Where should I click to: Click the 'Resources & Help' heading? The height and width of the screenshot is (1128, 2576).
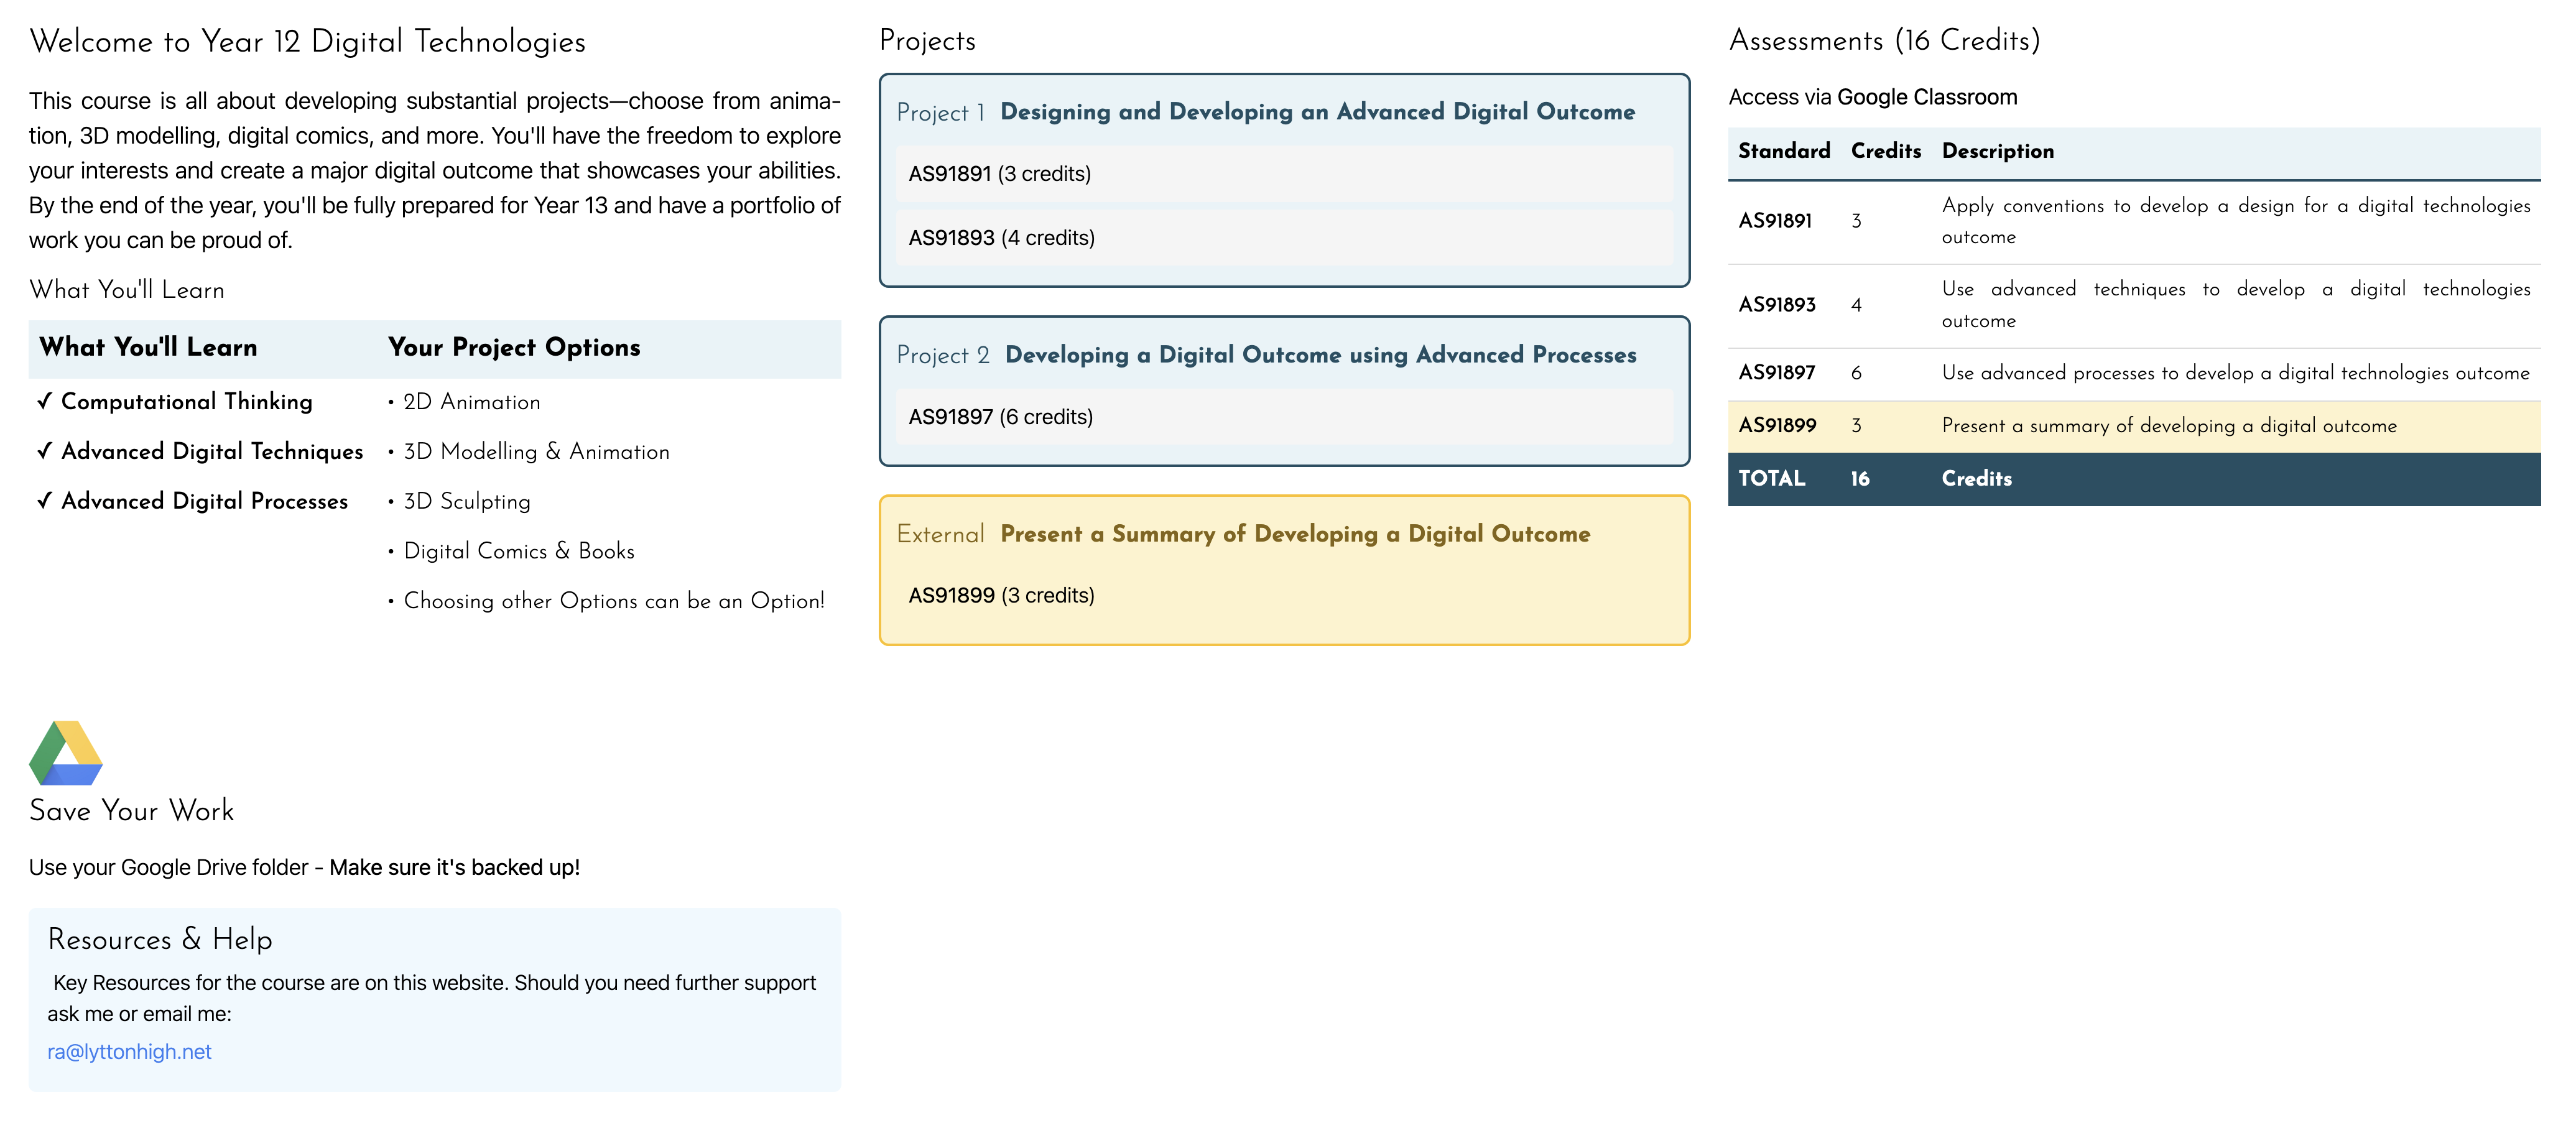pyautogui.click(x=160, y=939)
